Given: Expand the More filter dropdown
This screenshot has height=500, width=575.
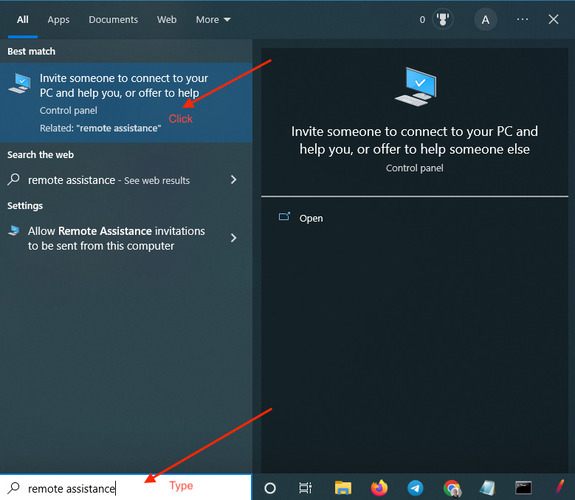Looking at the screenshot, I should [x=213, y=20].
